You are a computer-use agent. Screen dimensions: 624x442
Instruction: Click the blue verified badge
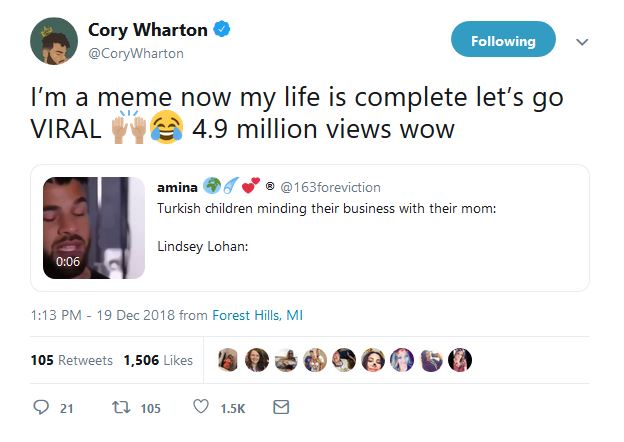coord(222,31)
